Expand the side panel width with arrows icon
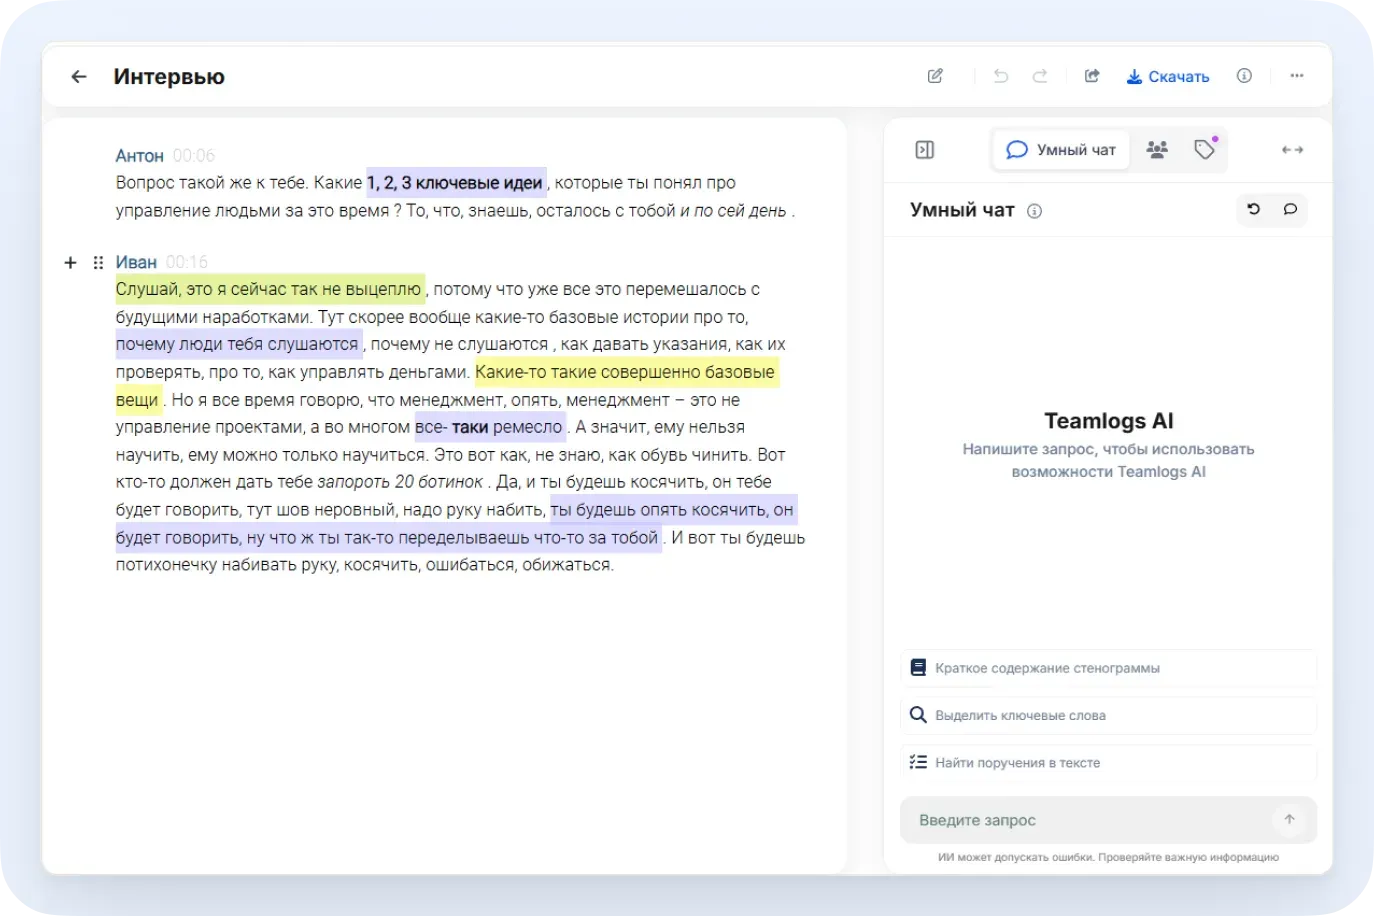The image size is (1374, 916). tap(1292, 150)
